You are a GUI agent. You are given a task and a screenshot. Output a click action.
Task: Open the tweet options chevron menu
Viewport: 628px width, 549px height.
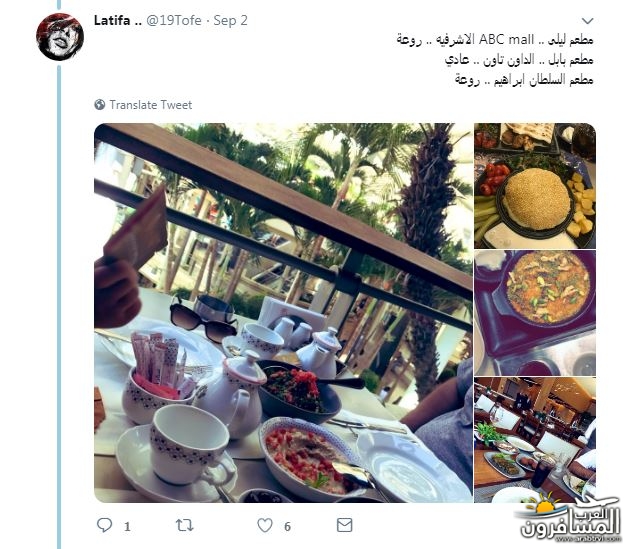coord(587,21)
